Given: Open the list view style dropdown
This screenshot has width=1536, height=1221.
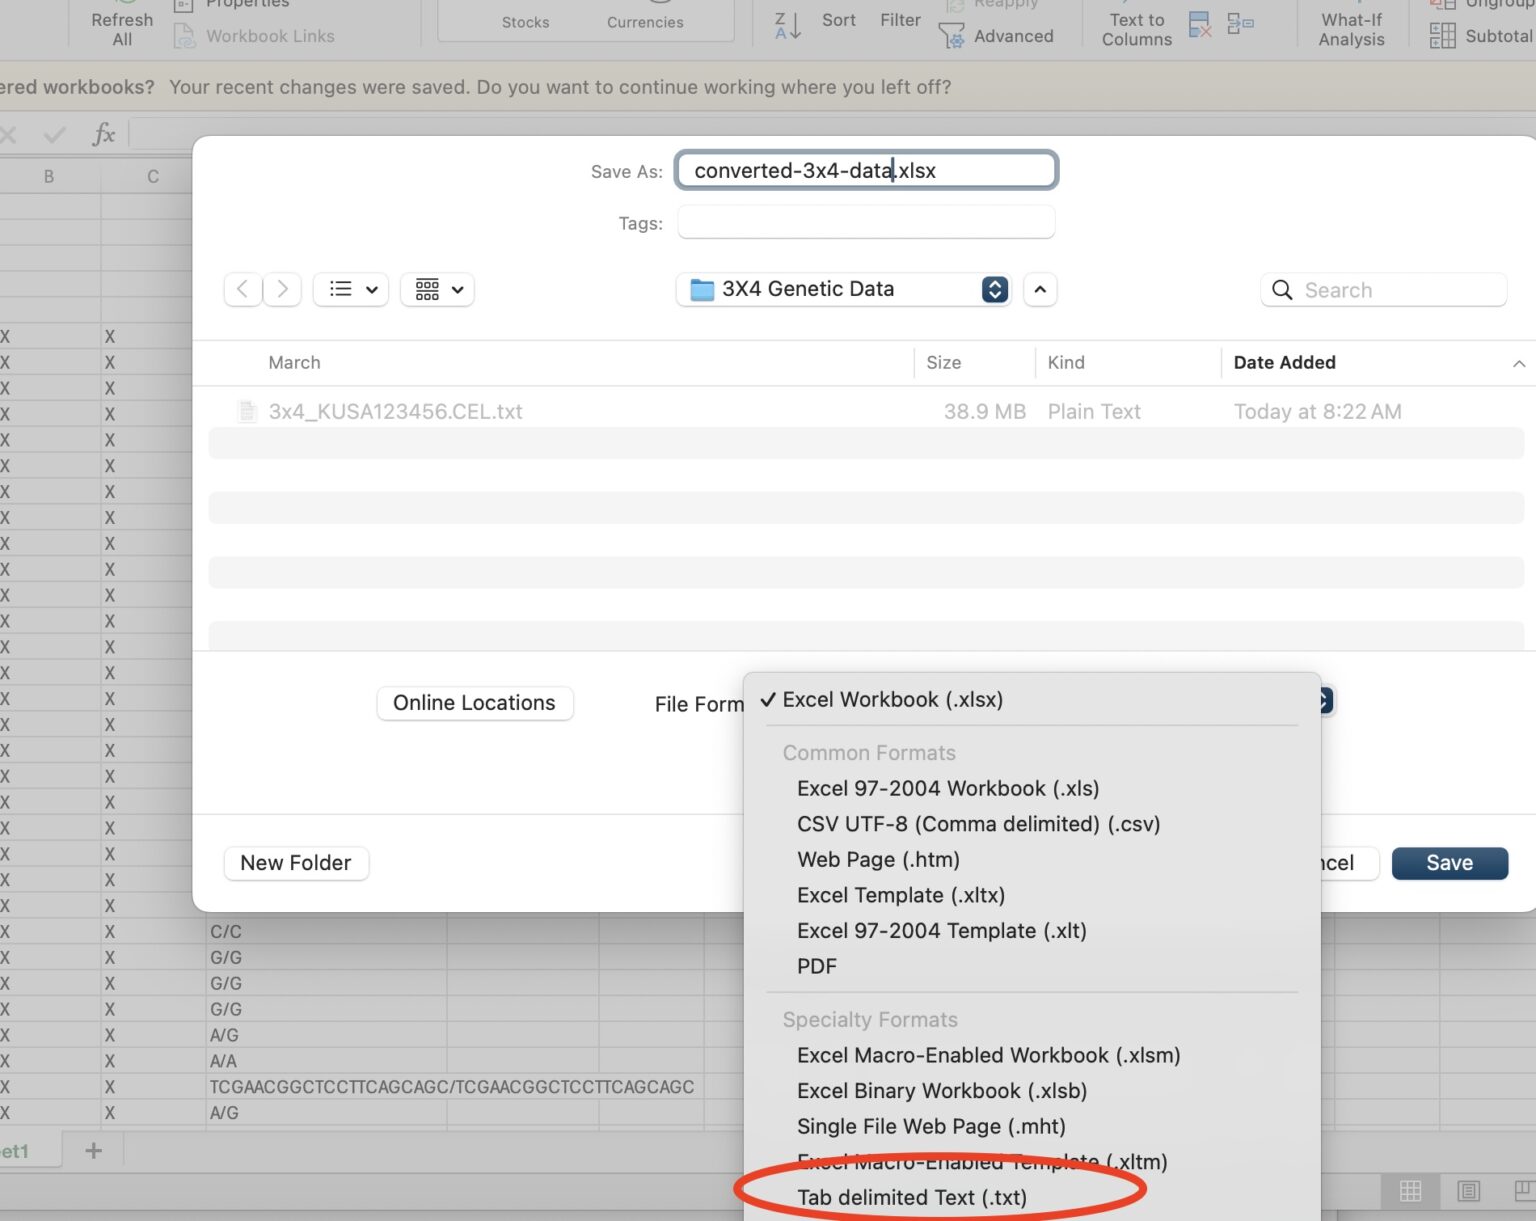Looking at the screenshot, I should click(x=350, y=289).
